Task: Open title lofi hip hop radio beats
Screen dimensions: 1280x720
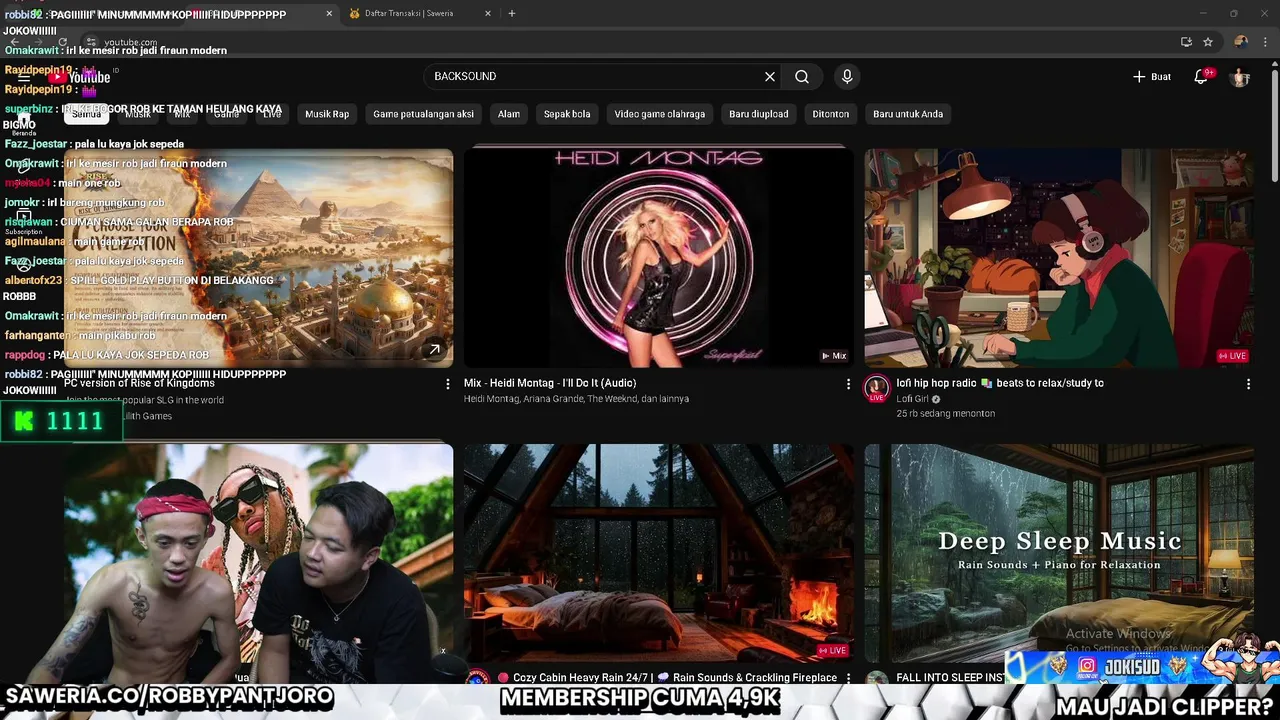Action: 1000,383
